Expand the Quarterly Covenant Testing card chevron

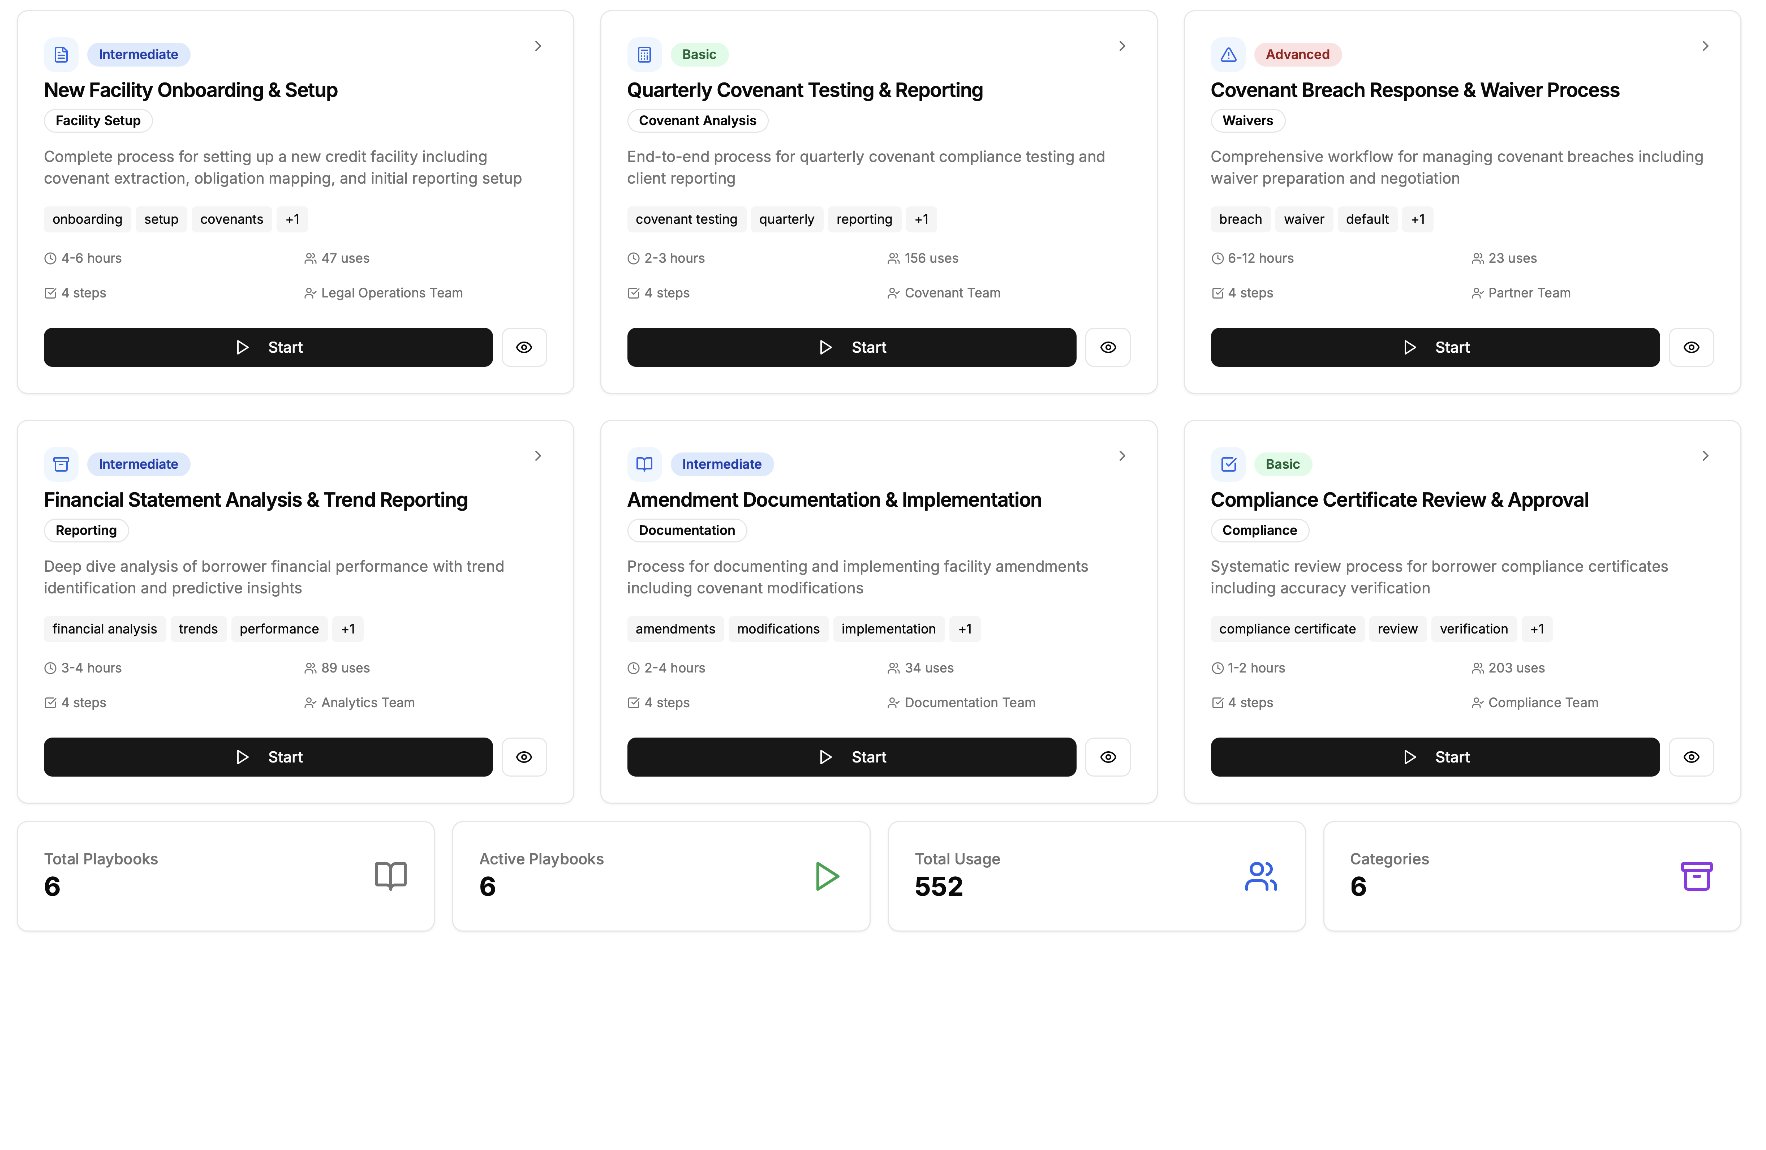tap(1122, 46)
